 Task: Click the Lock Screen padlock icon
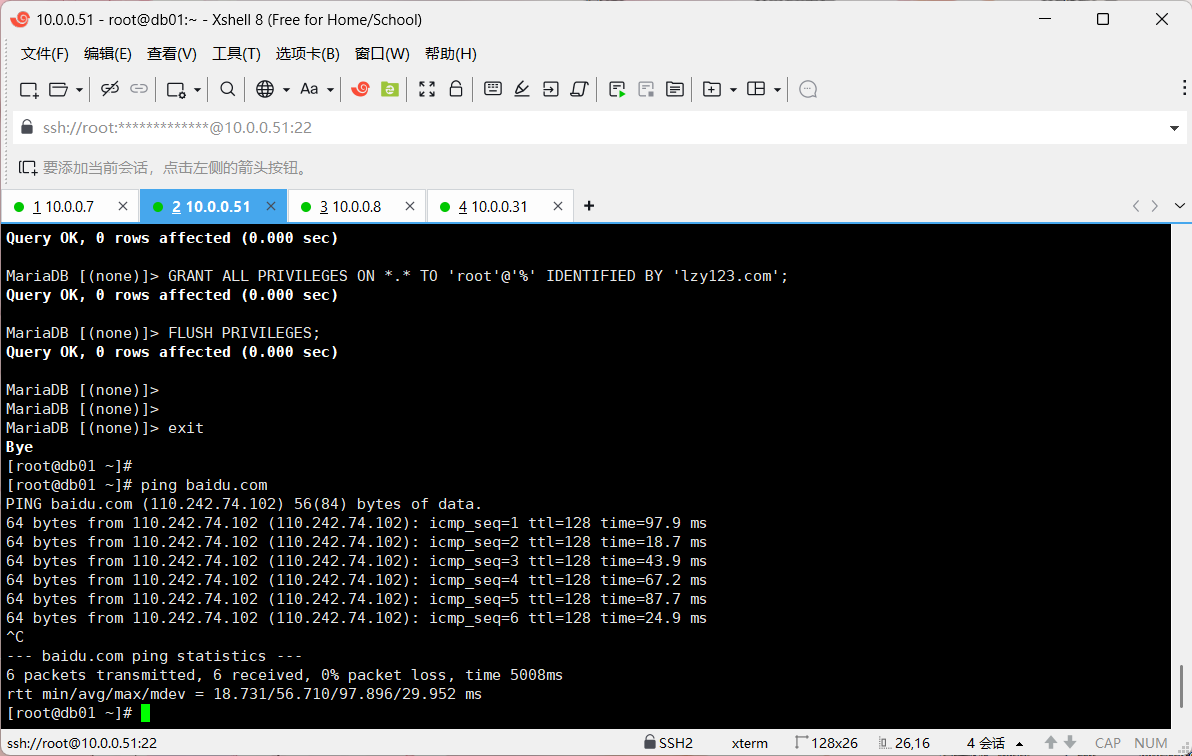(455, 89)
